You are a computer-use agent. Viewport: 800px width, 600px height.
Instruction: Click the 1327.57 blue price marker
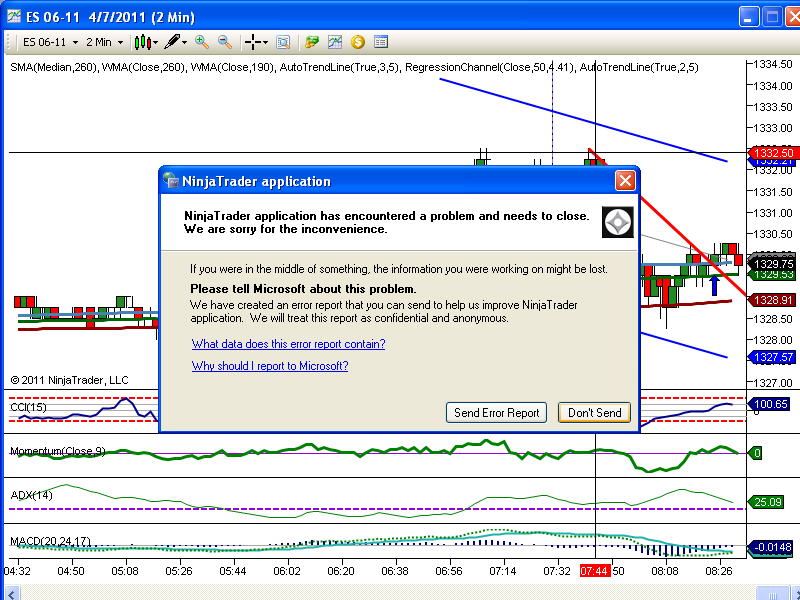(x=772, y=357)
